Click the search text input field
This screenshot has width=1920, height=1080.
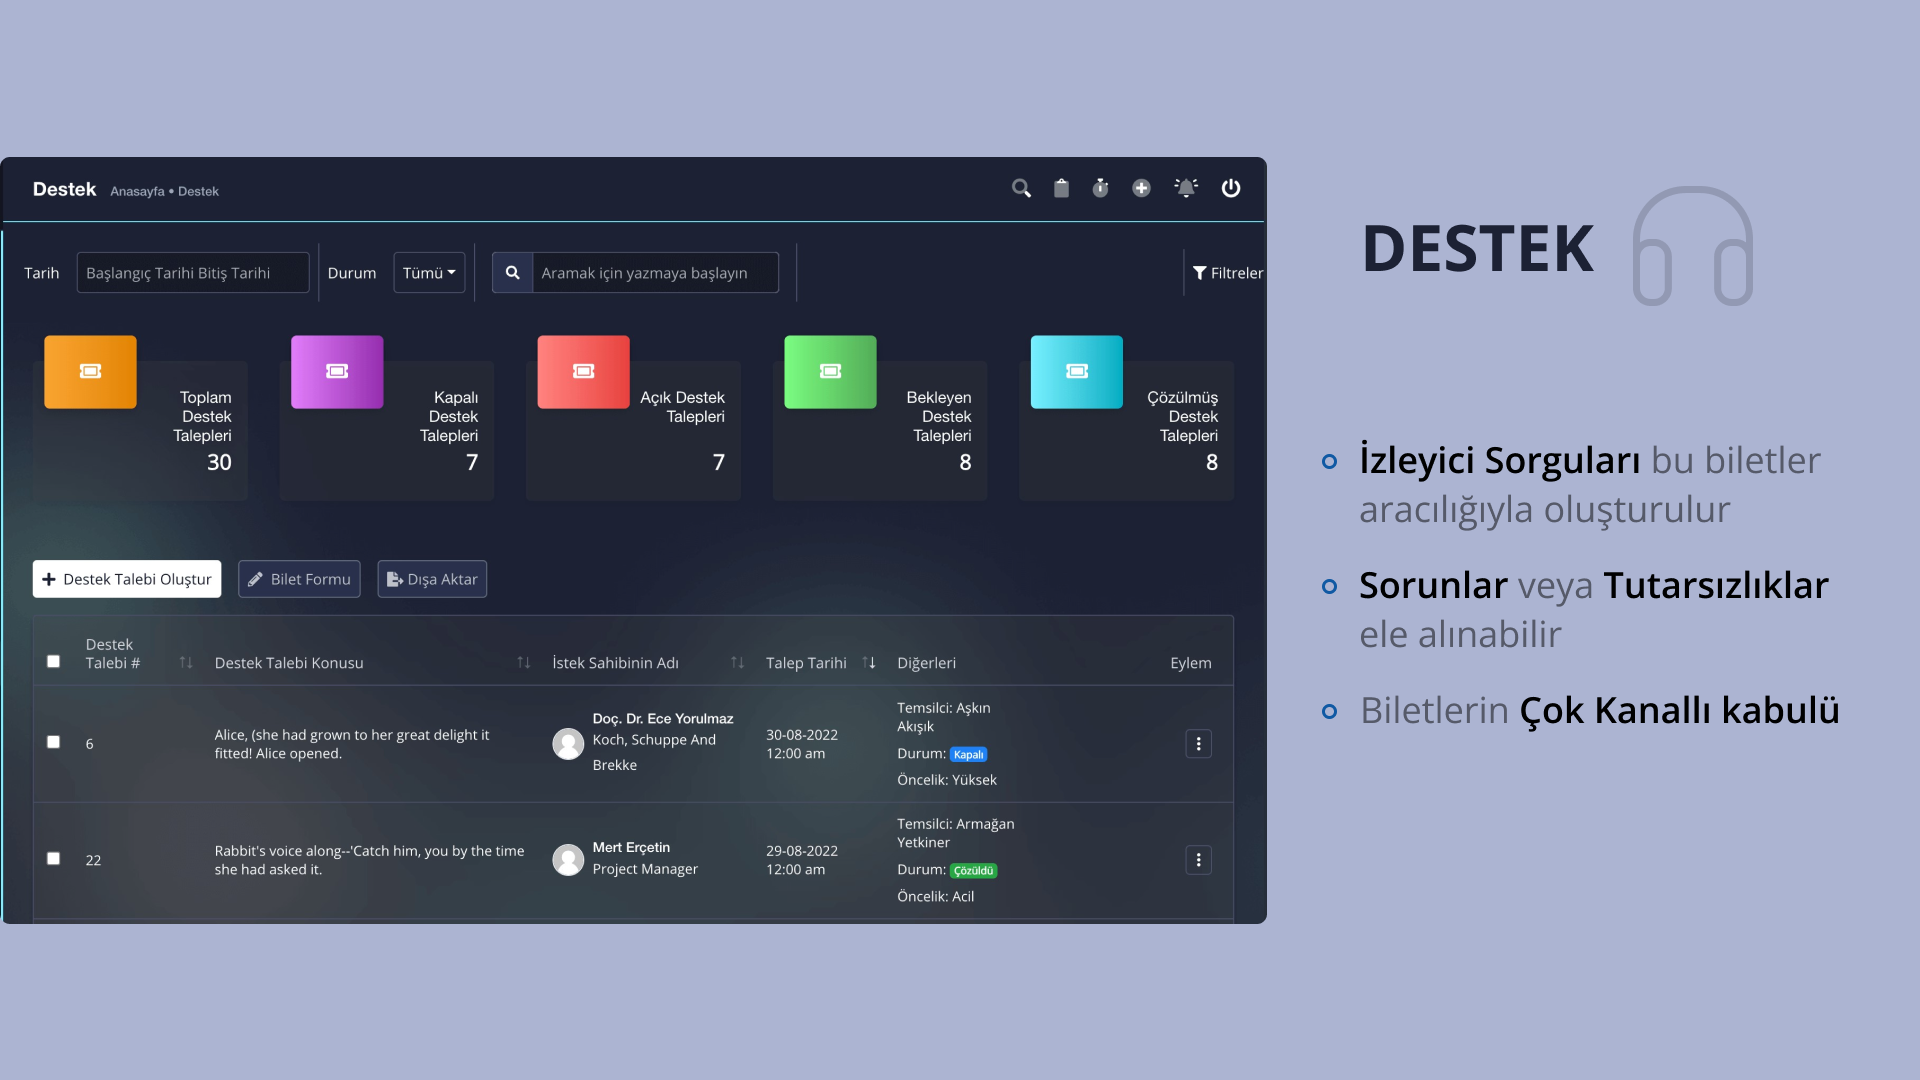[x=655, y=273]
